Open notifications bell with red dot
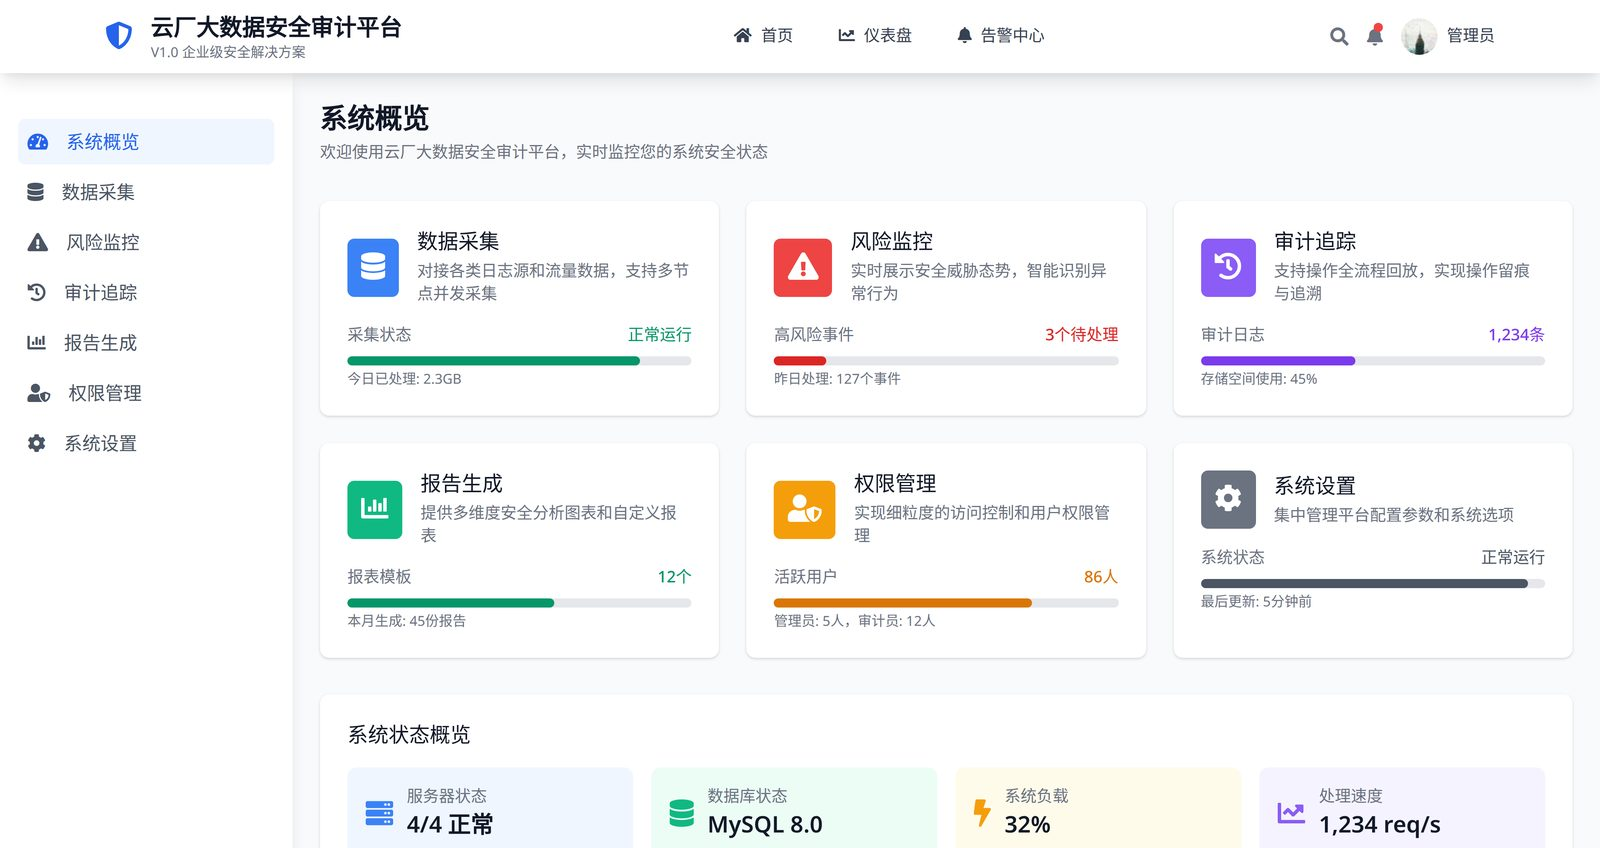 click(1375, 36)
